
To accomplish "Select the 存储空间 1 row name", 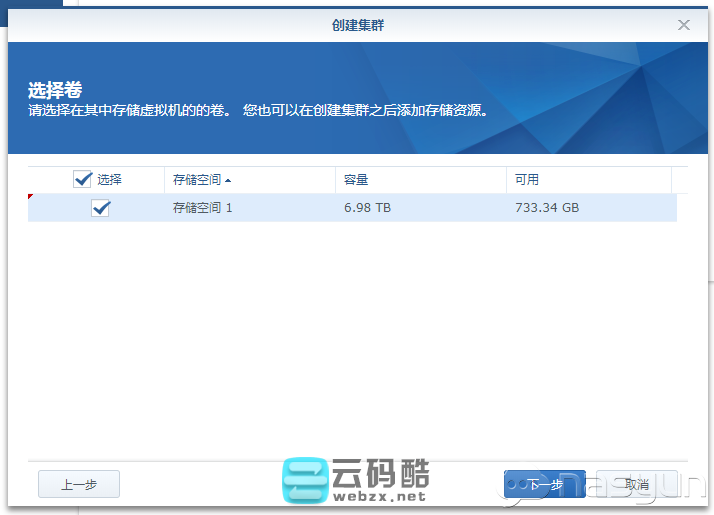I will pyautogui.click(x=202, y=208).
